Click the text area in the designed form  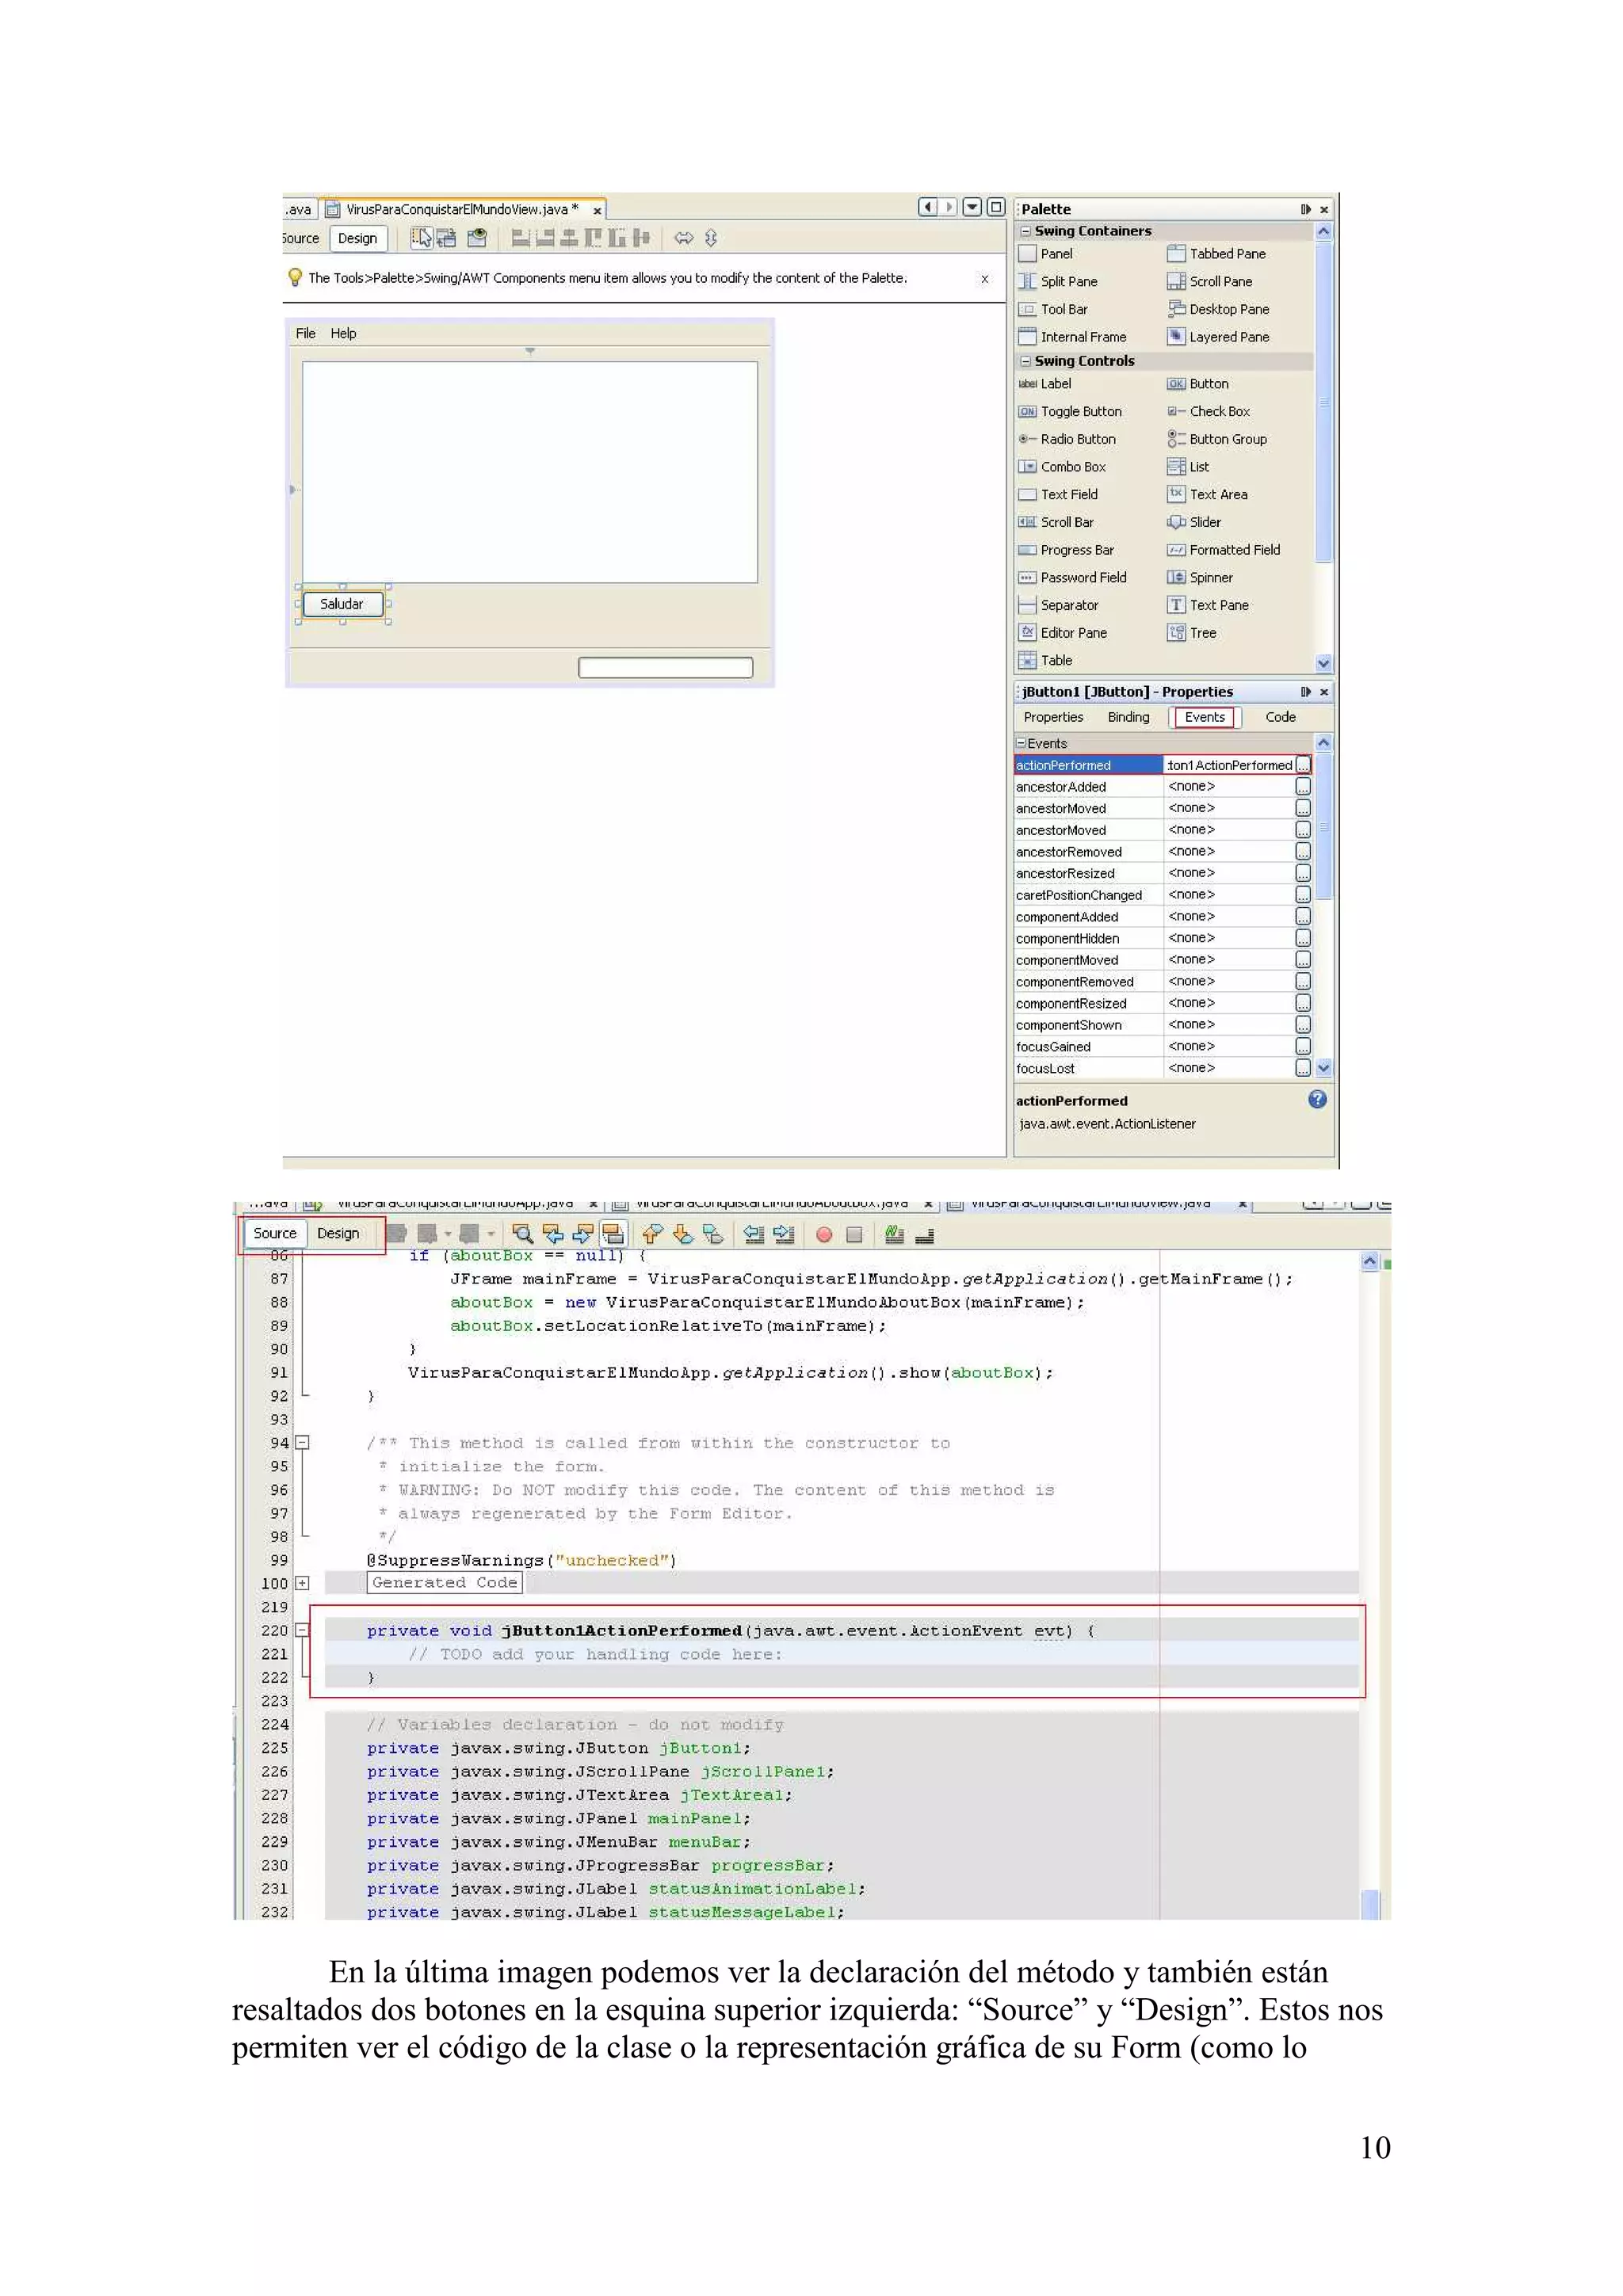tap(529, 472)
